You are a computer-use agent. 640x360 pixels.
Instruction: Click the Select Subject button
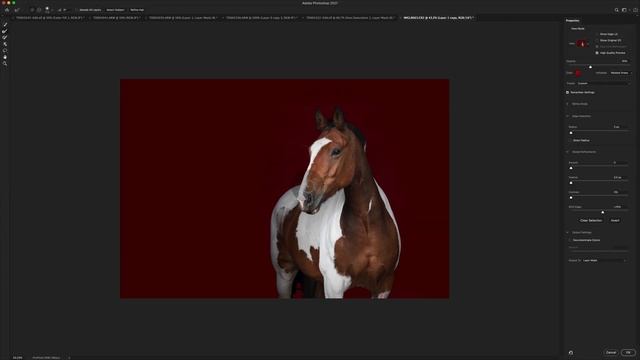116,10
